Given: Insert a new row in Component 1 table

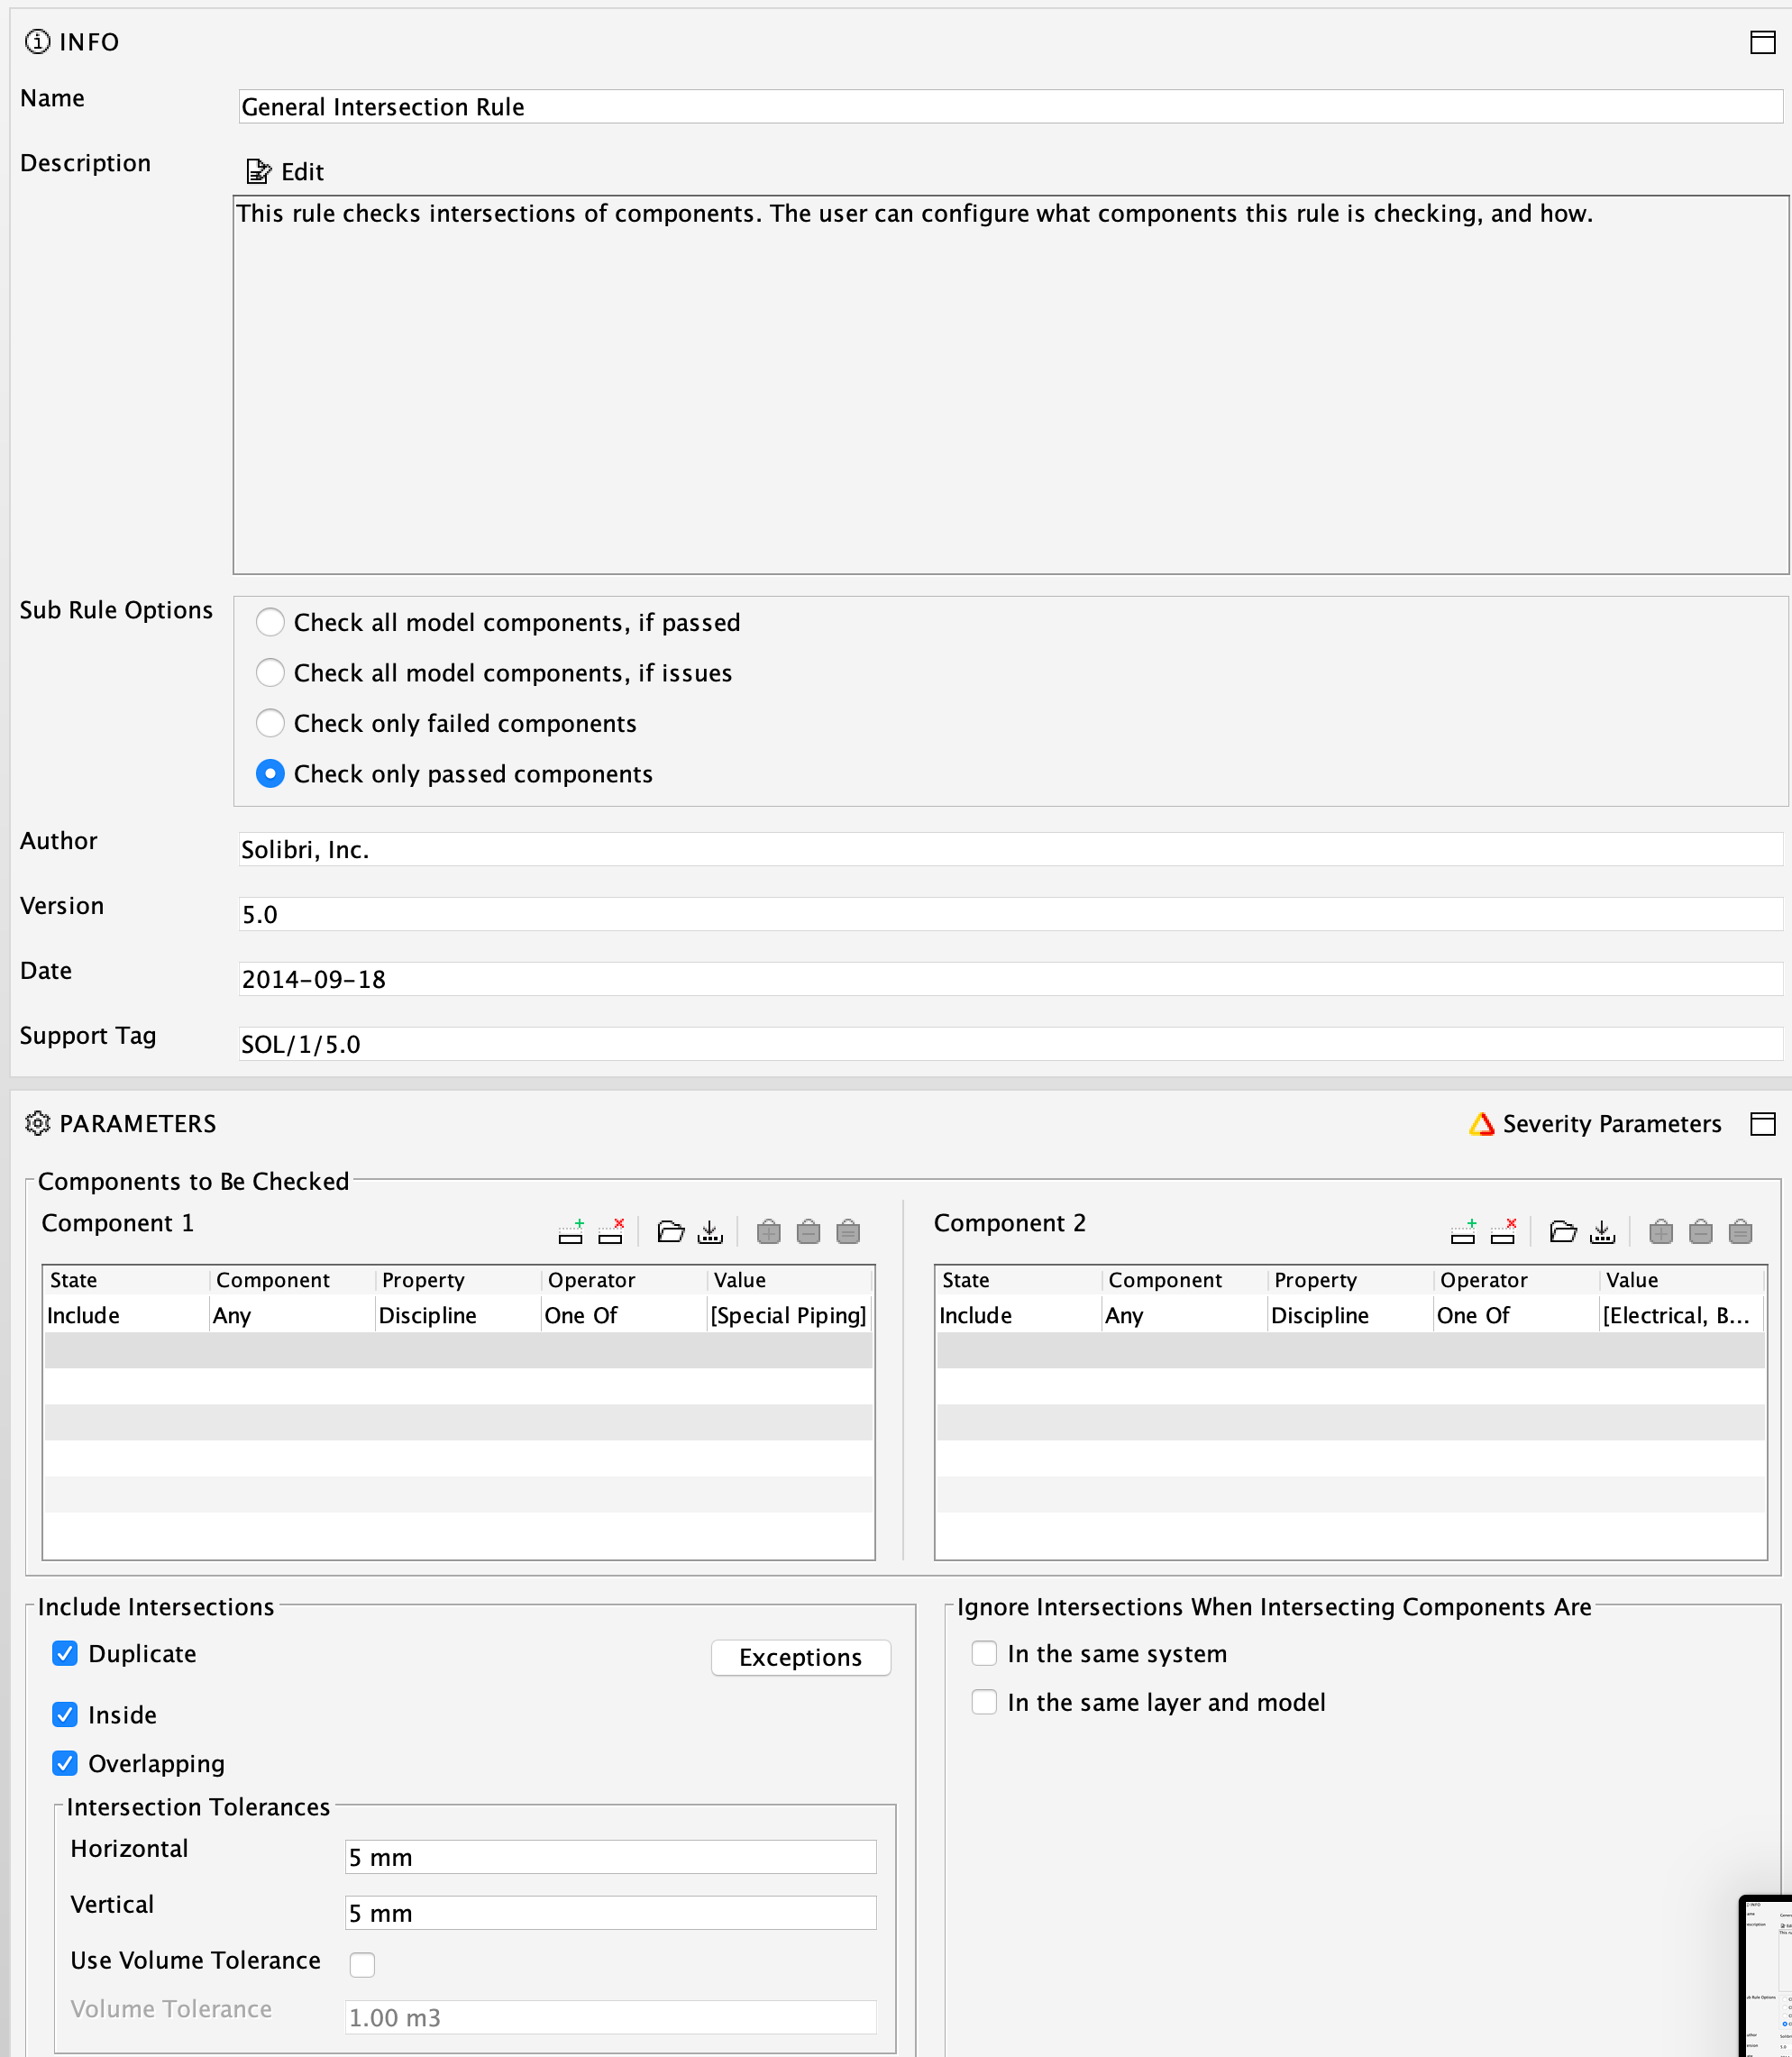Looking at the screenshot, I should coord(571,1231).
